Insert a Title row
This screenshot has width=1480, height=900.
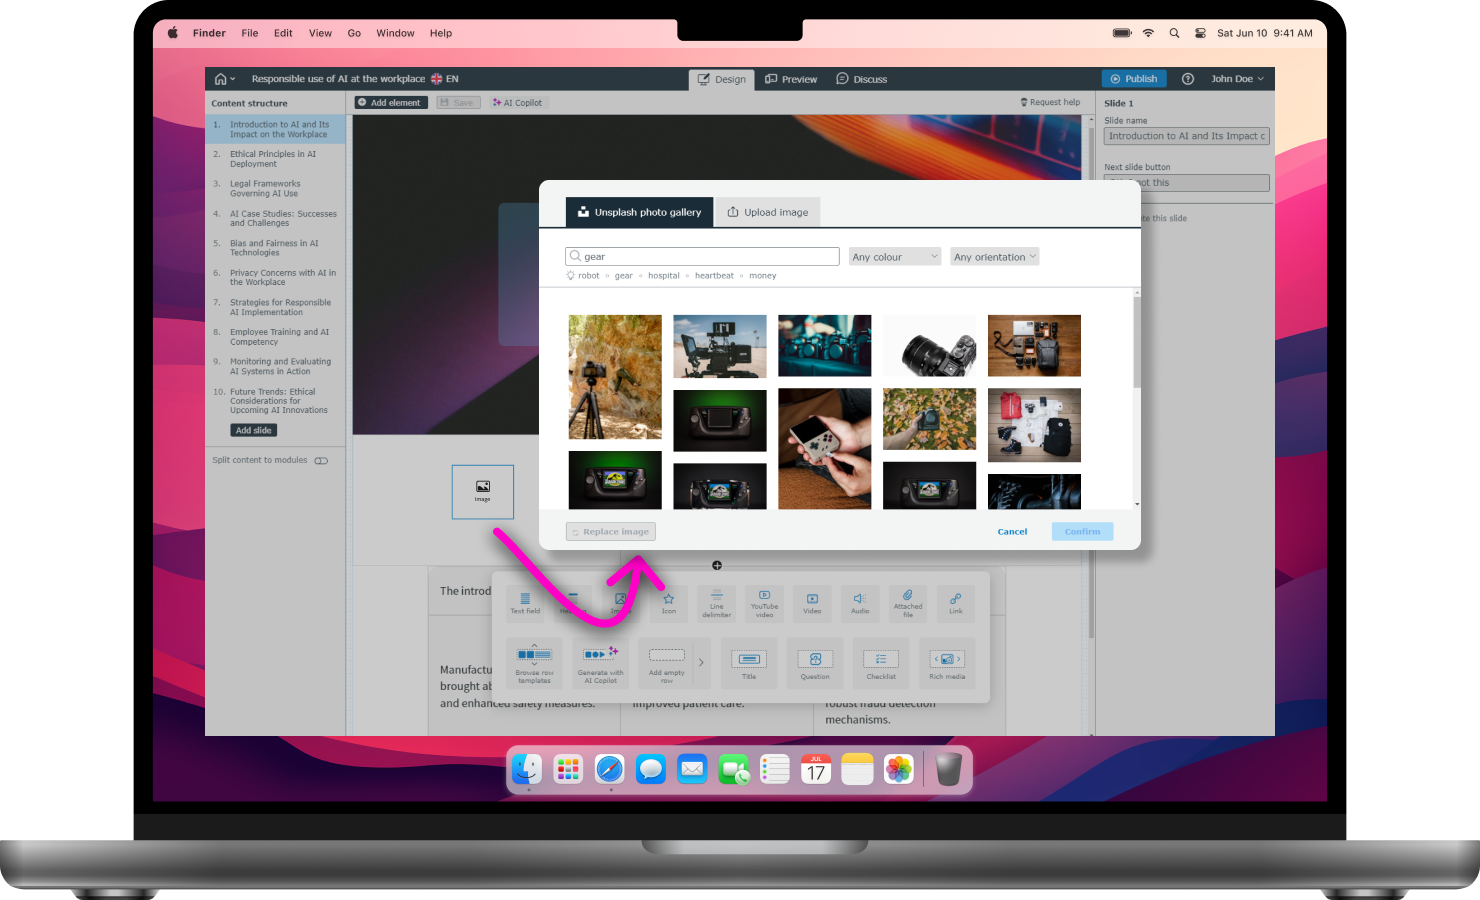tap(749, 663)
